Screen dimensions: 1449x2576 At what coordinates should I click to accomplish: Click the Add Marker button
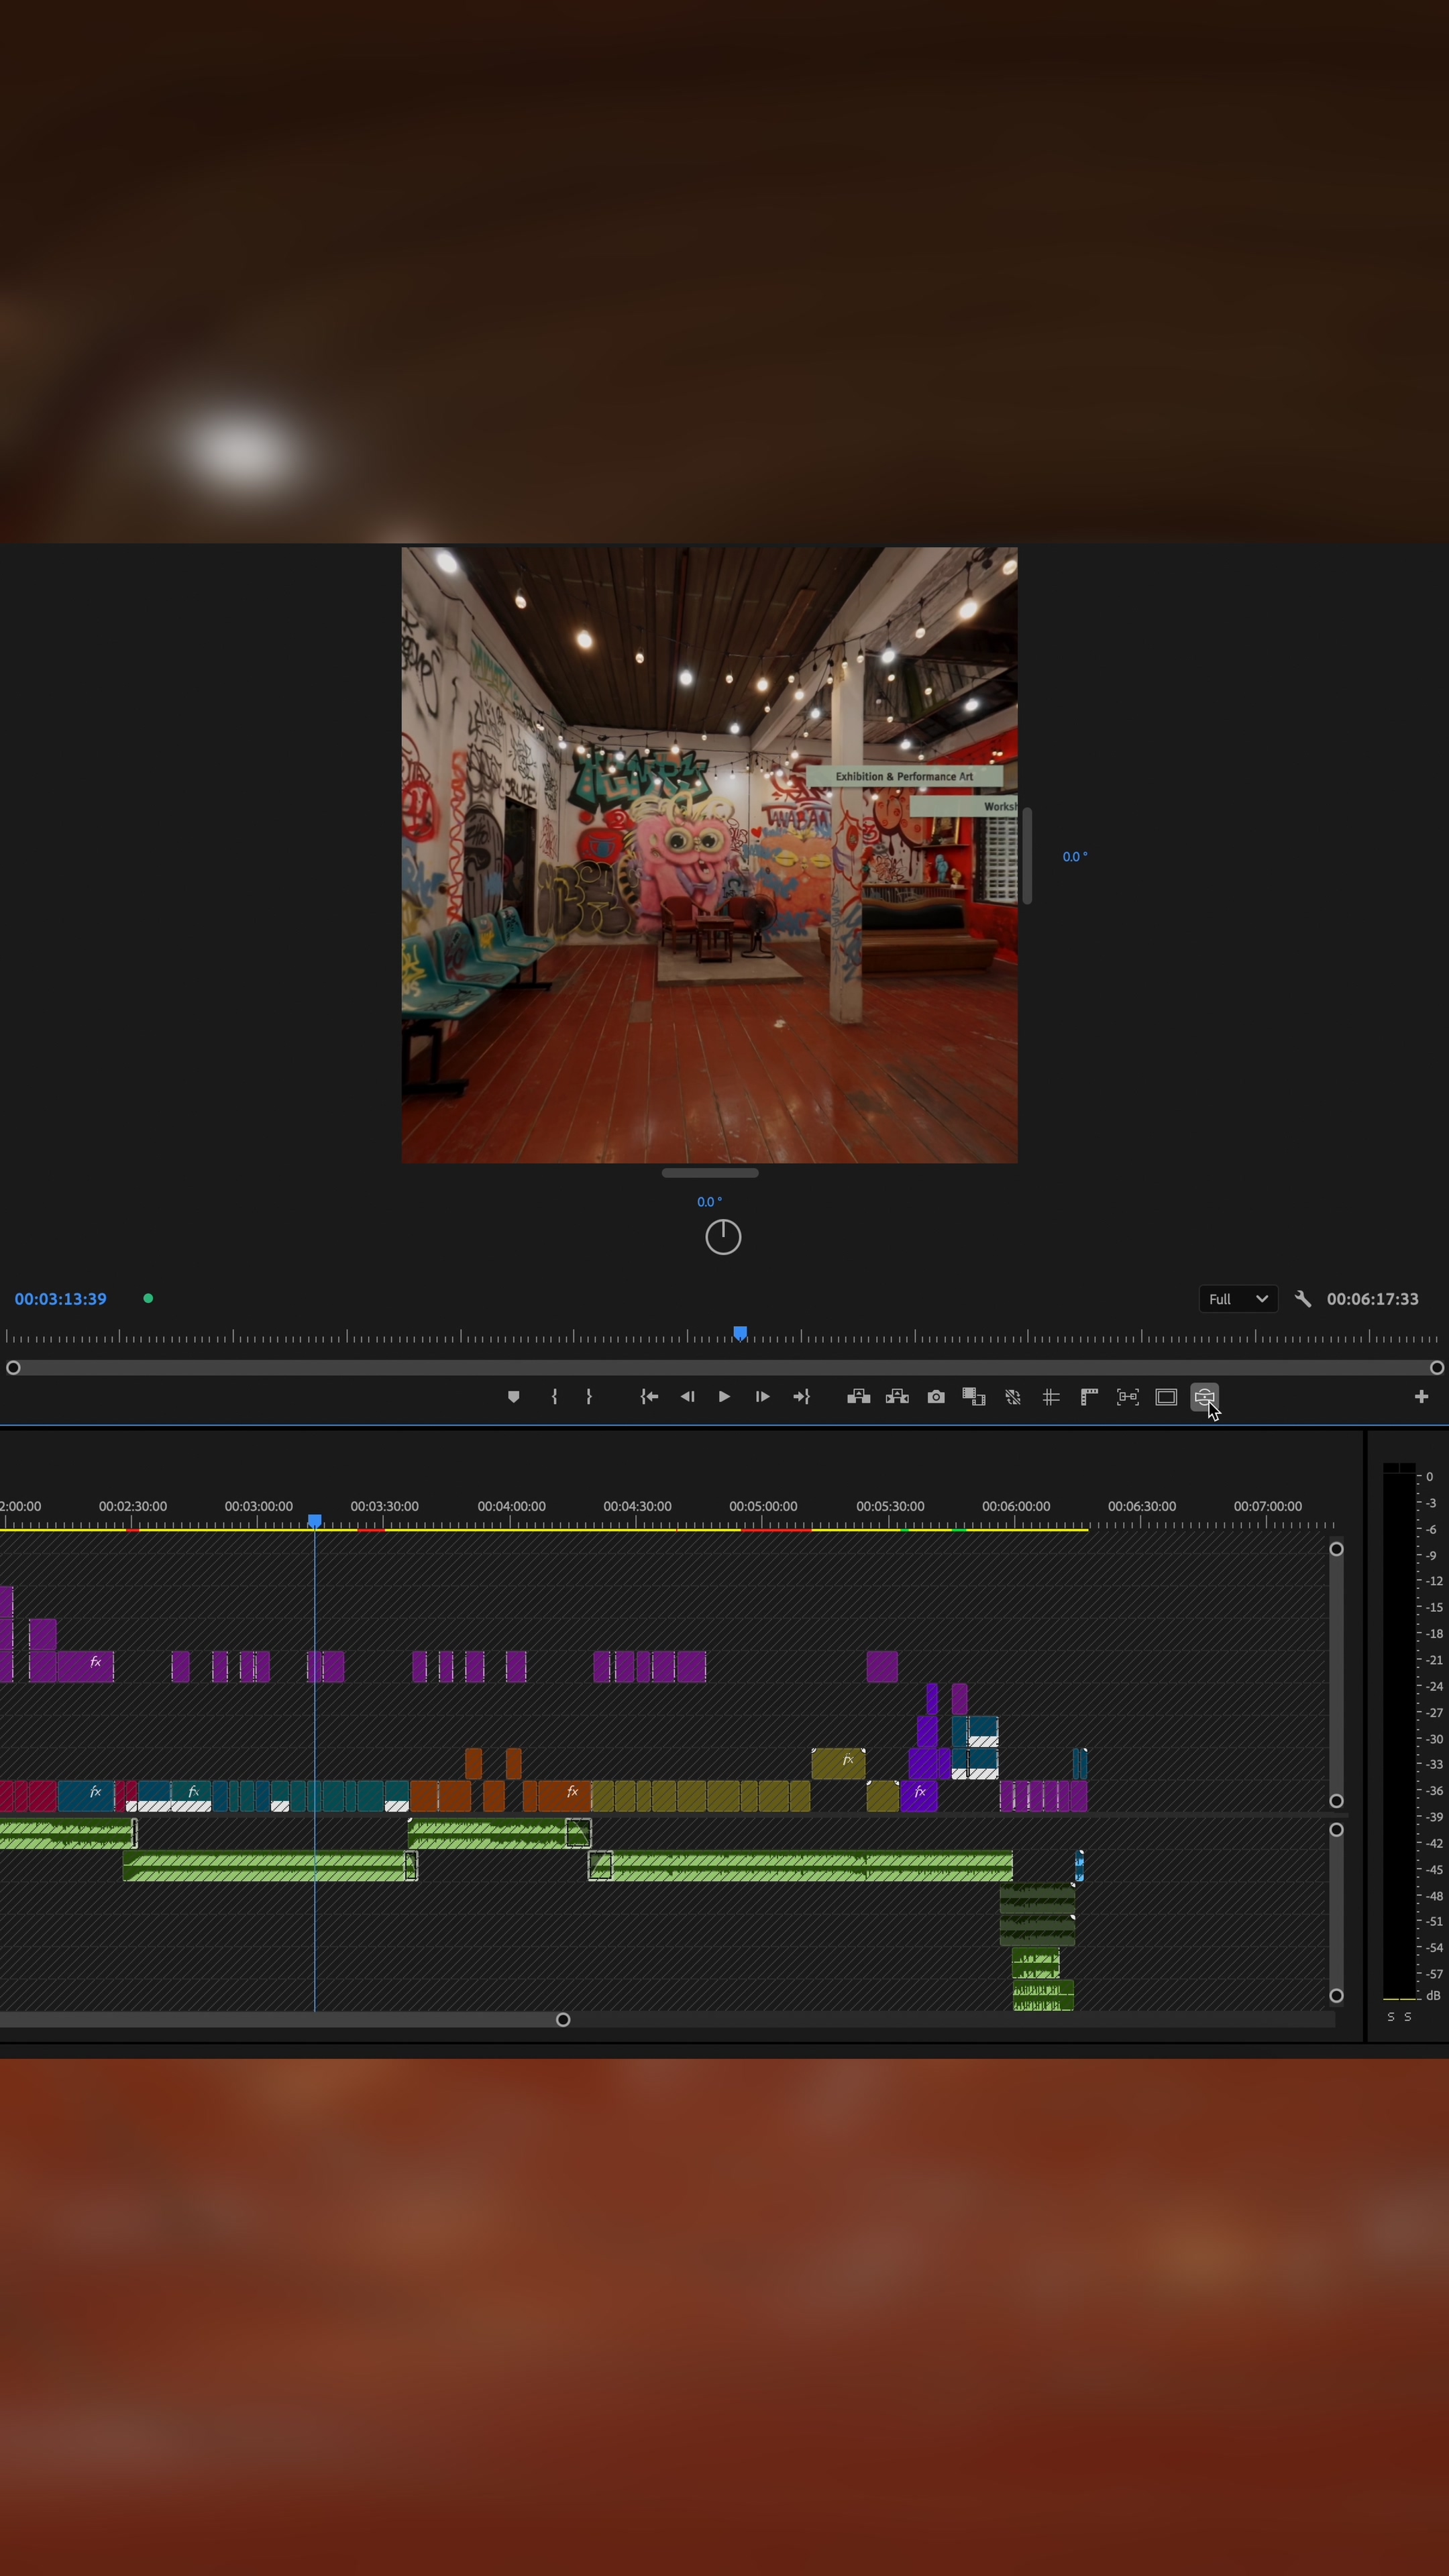coord(513,1397)
